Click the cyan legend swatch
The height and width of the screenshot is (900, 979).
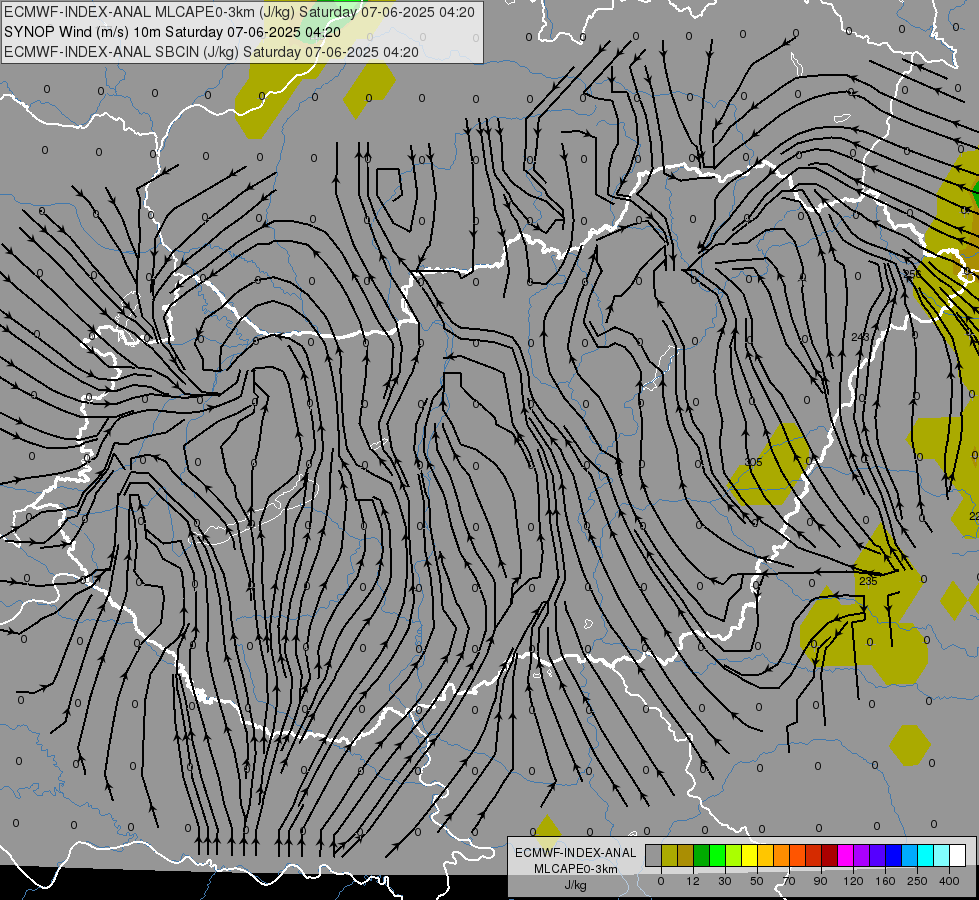pyautogui.click(x=925, y=856)
